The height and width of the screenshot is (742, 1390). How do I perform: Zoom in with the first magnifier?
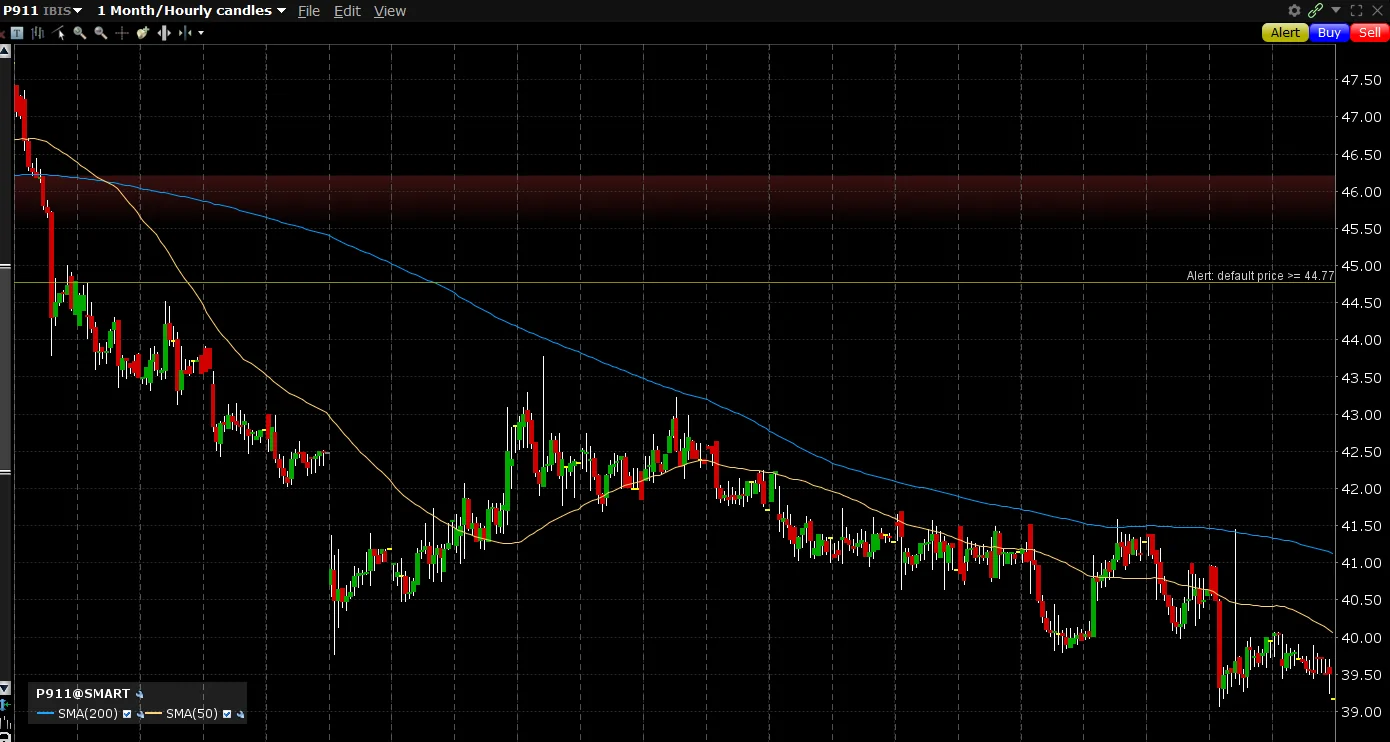coord(80,33)
